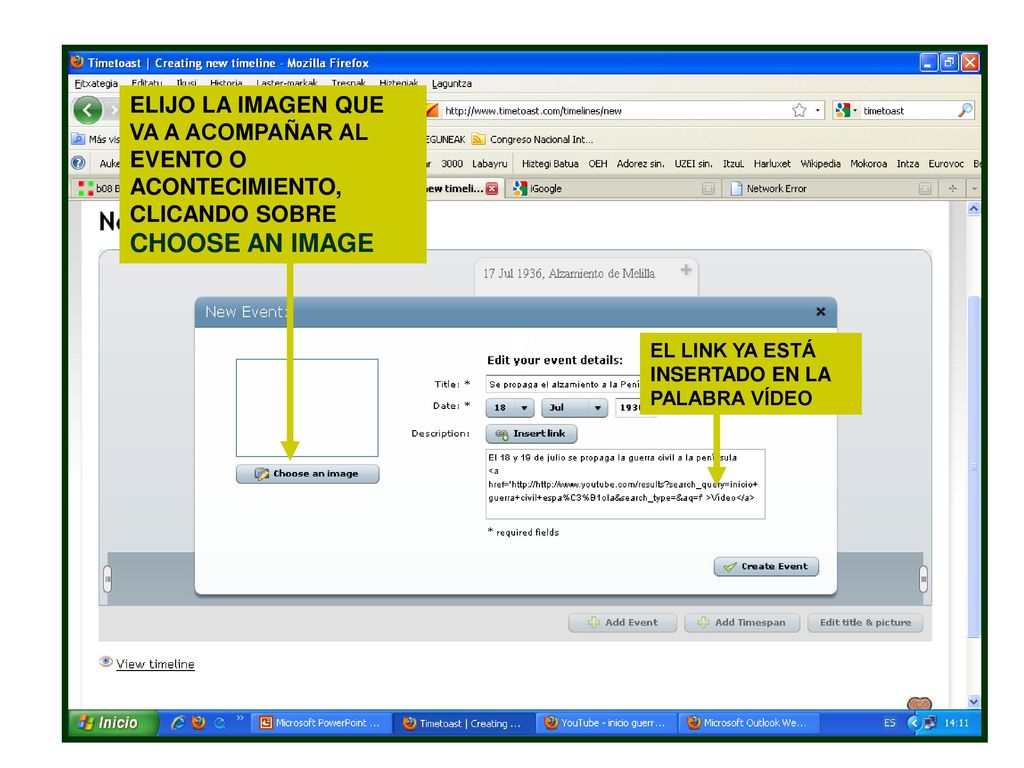Click the Eurovoc toolbar button
The height and width of the screenshot is (768, 1024).
click(946, 163)
